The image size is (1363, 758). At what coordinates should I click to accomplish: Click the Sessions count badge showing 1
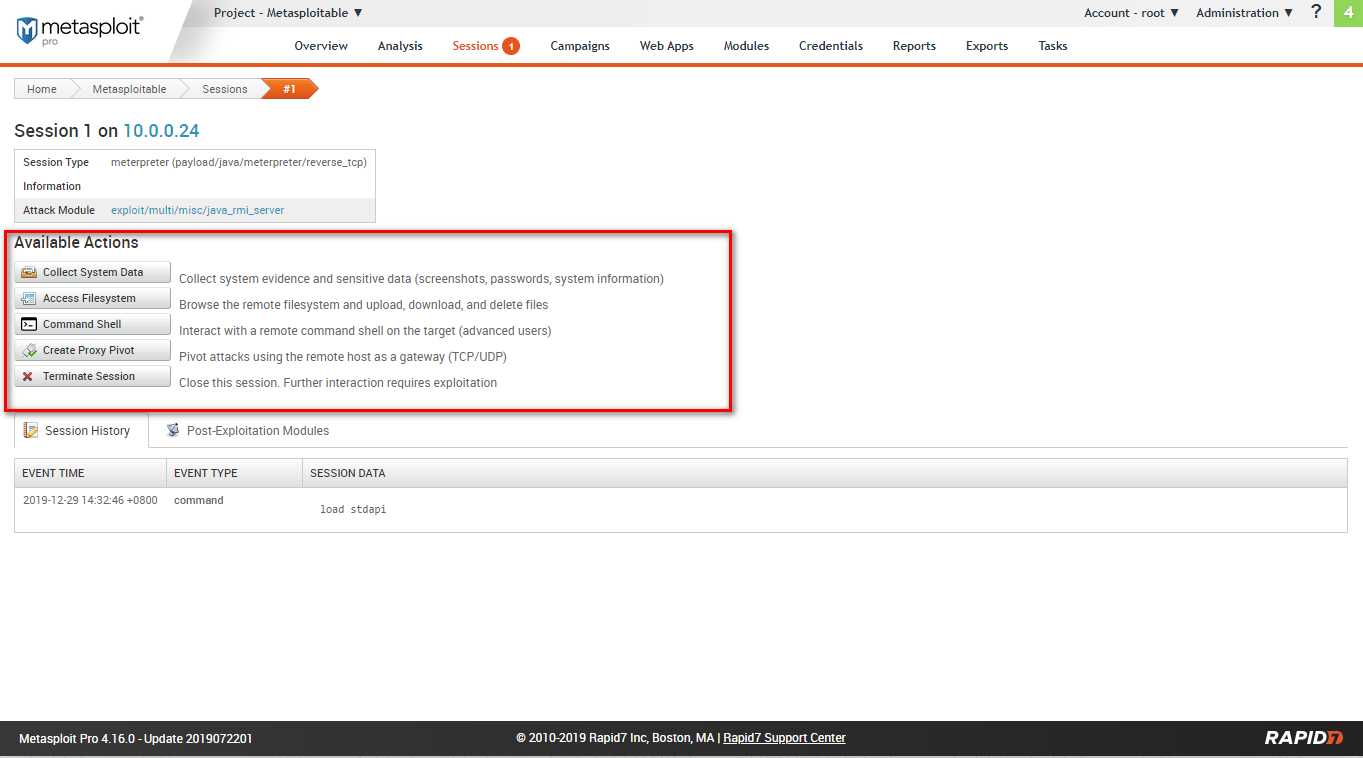[x=511, y=46]
